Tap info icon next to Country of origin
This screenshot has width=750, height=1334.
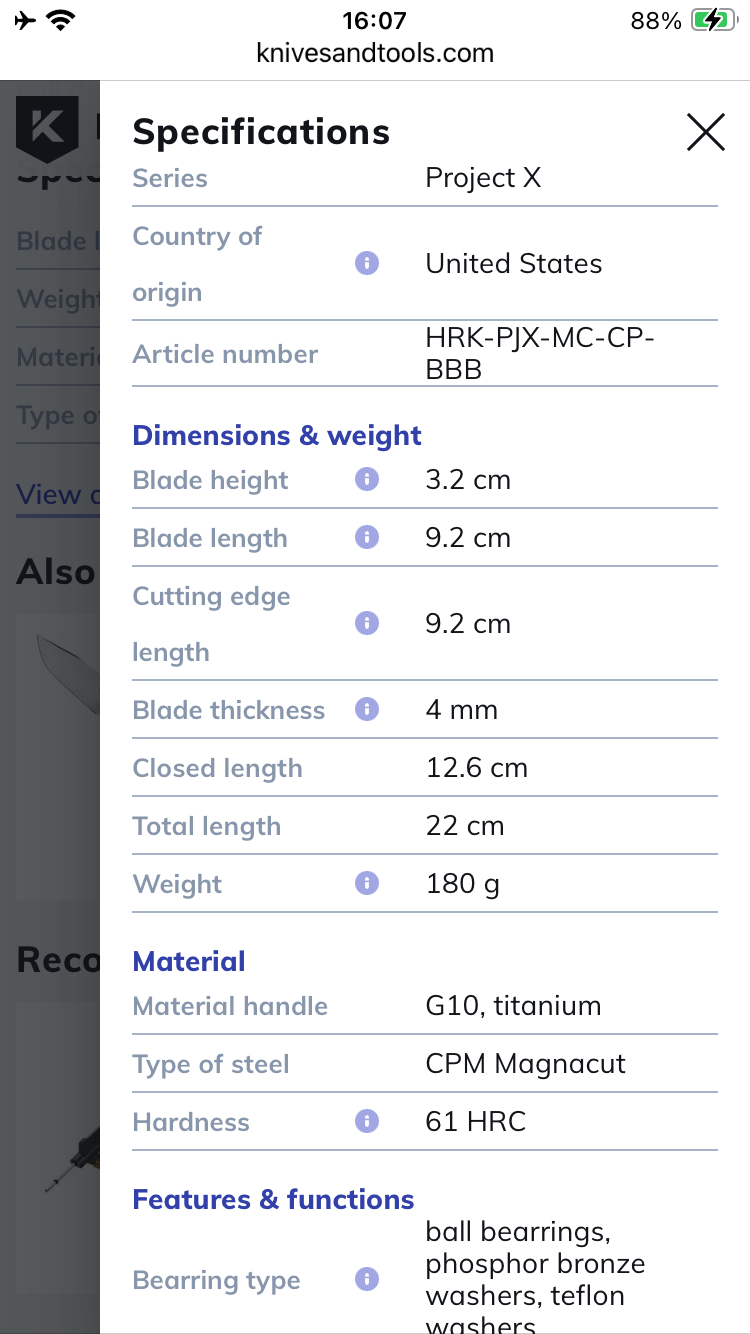coord(367,264)
